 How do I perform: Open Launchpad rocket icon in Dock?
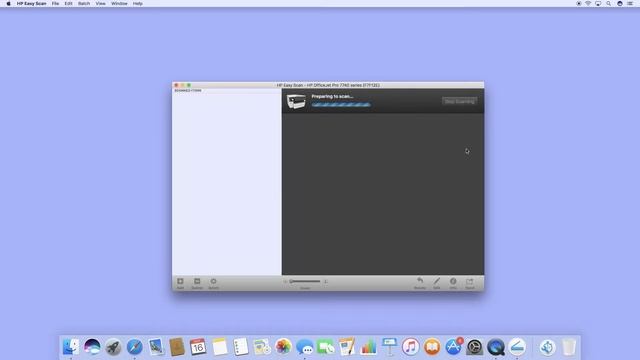113,347
